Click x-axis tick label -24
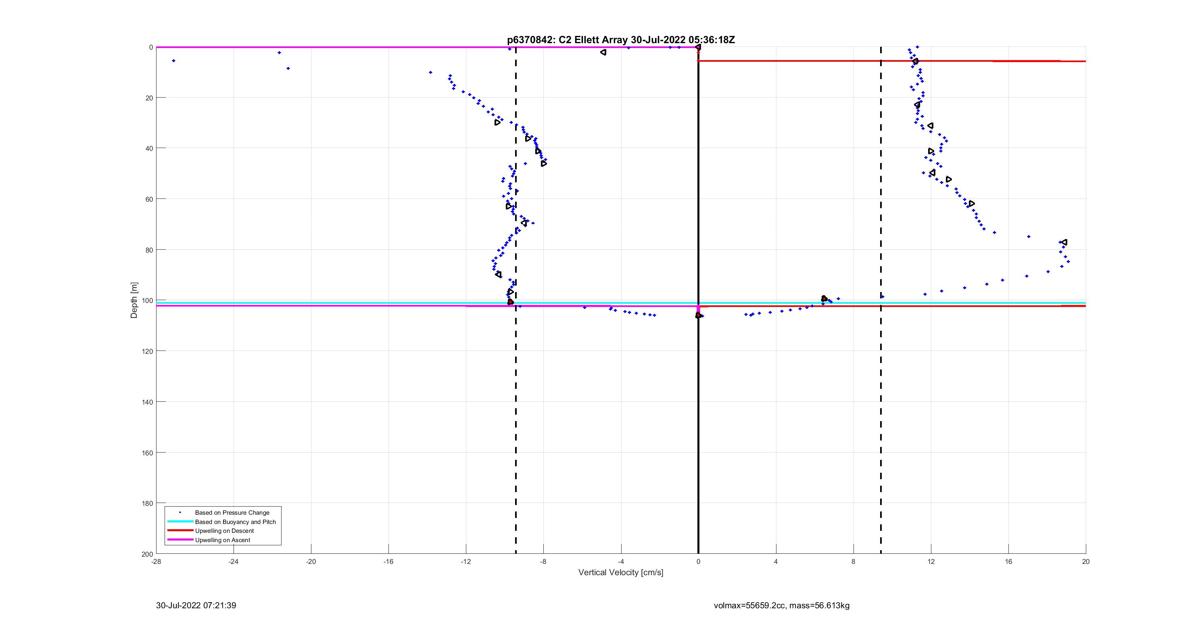This screenshot has height=622, width=1200. (233, 561)
